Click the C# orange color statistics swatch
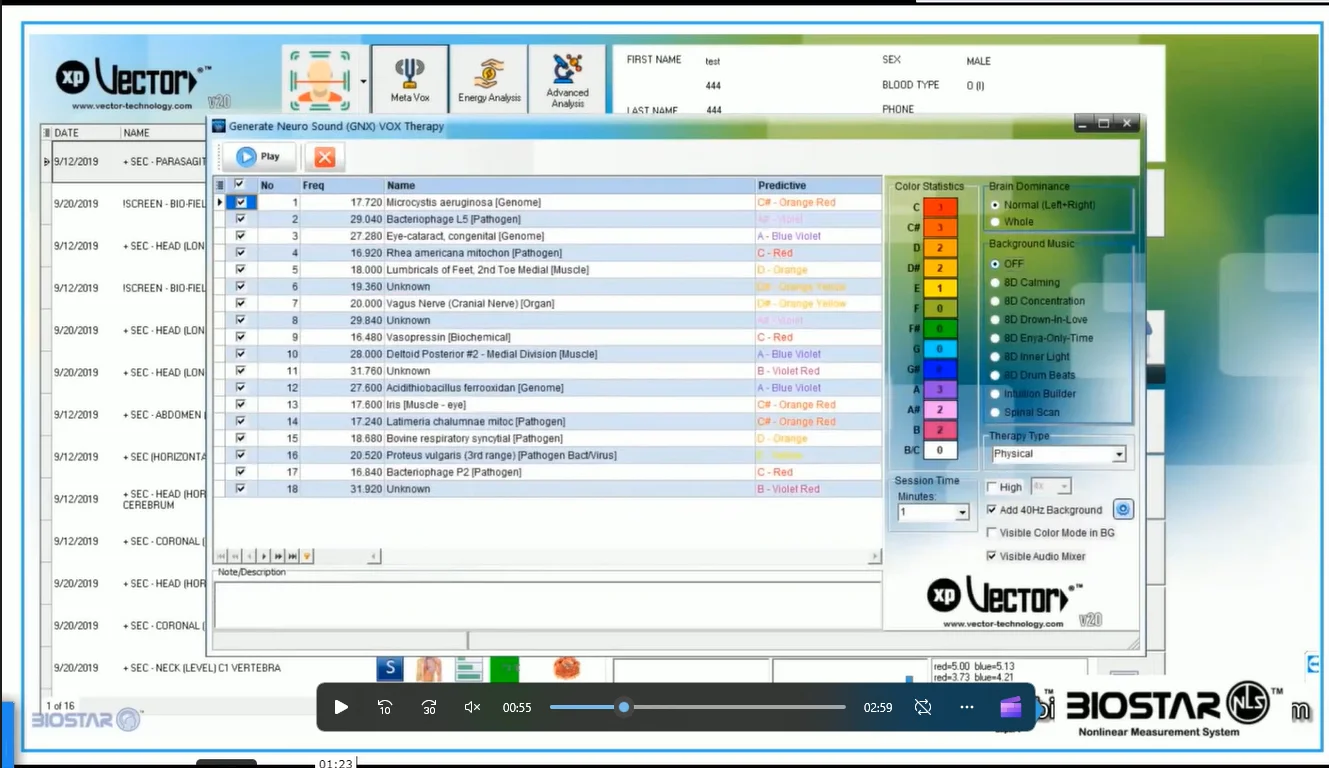The image size is (1329, 768). coord(939,228)
